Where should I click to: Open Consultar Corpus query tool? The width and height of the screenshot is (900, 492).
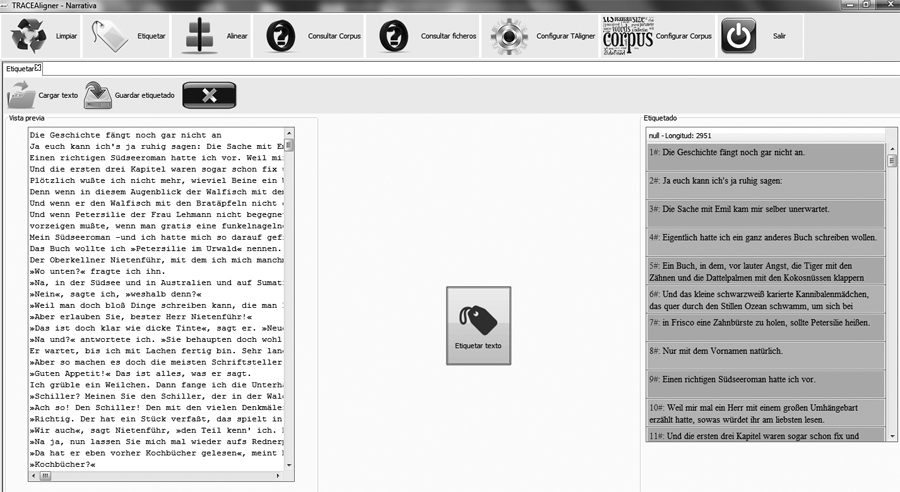[x=281, y=36]
